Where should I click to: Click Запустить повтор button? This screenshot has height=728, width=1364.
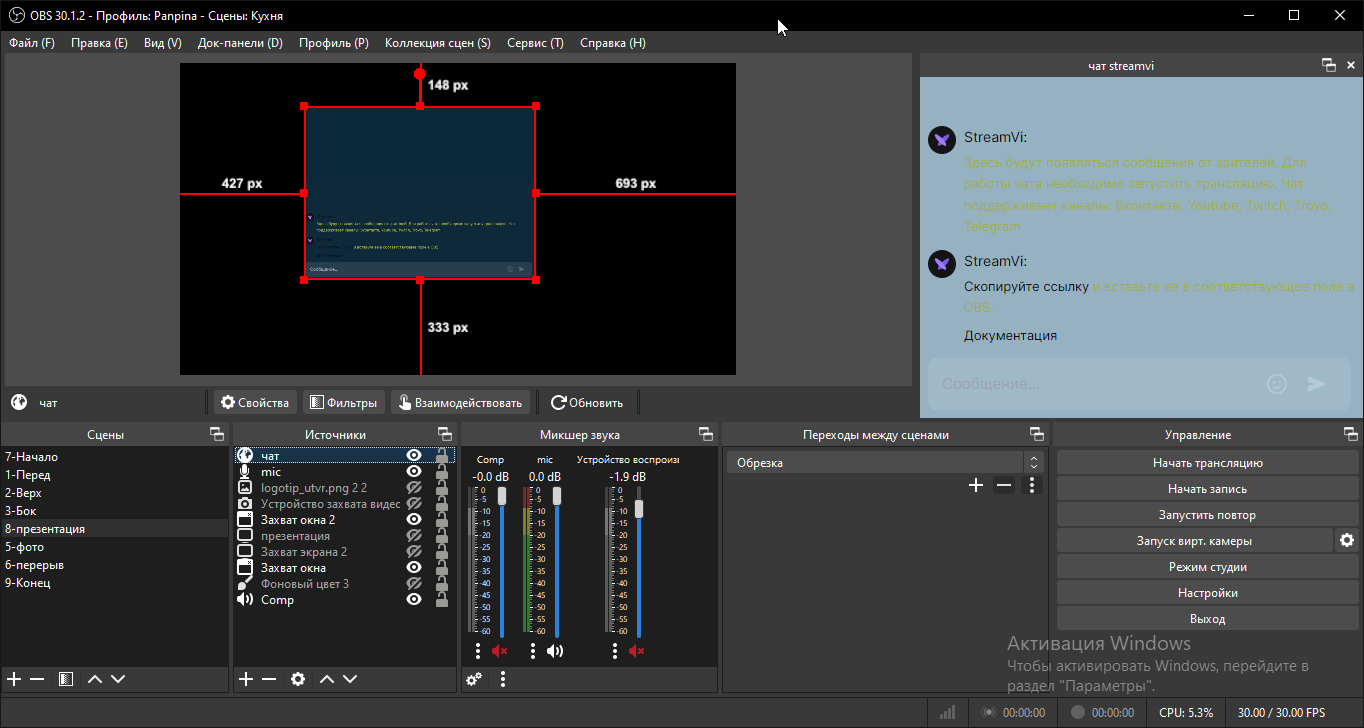pyautogui.click(x=1207, y=515)
